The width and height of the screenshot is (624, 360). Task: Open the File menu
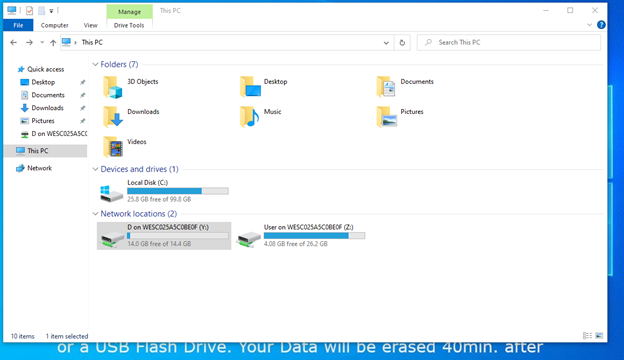click(x=18, y=25)
